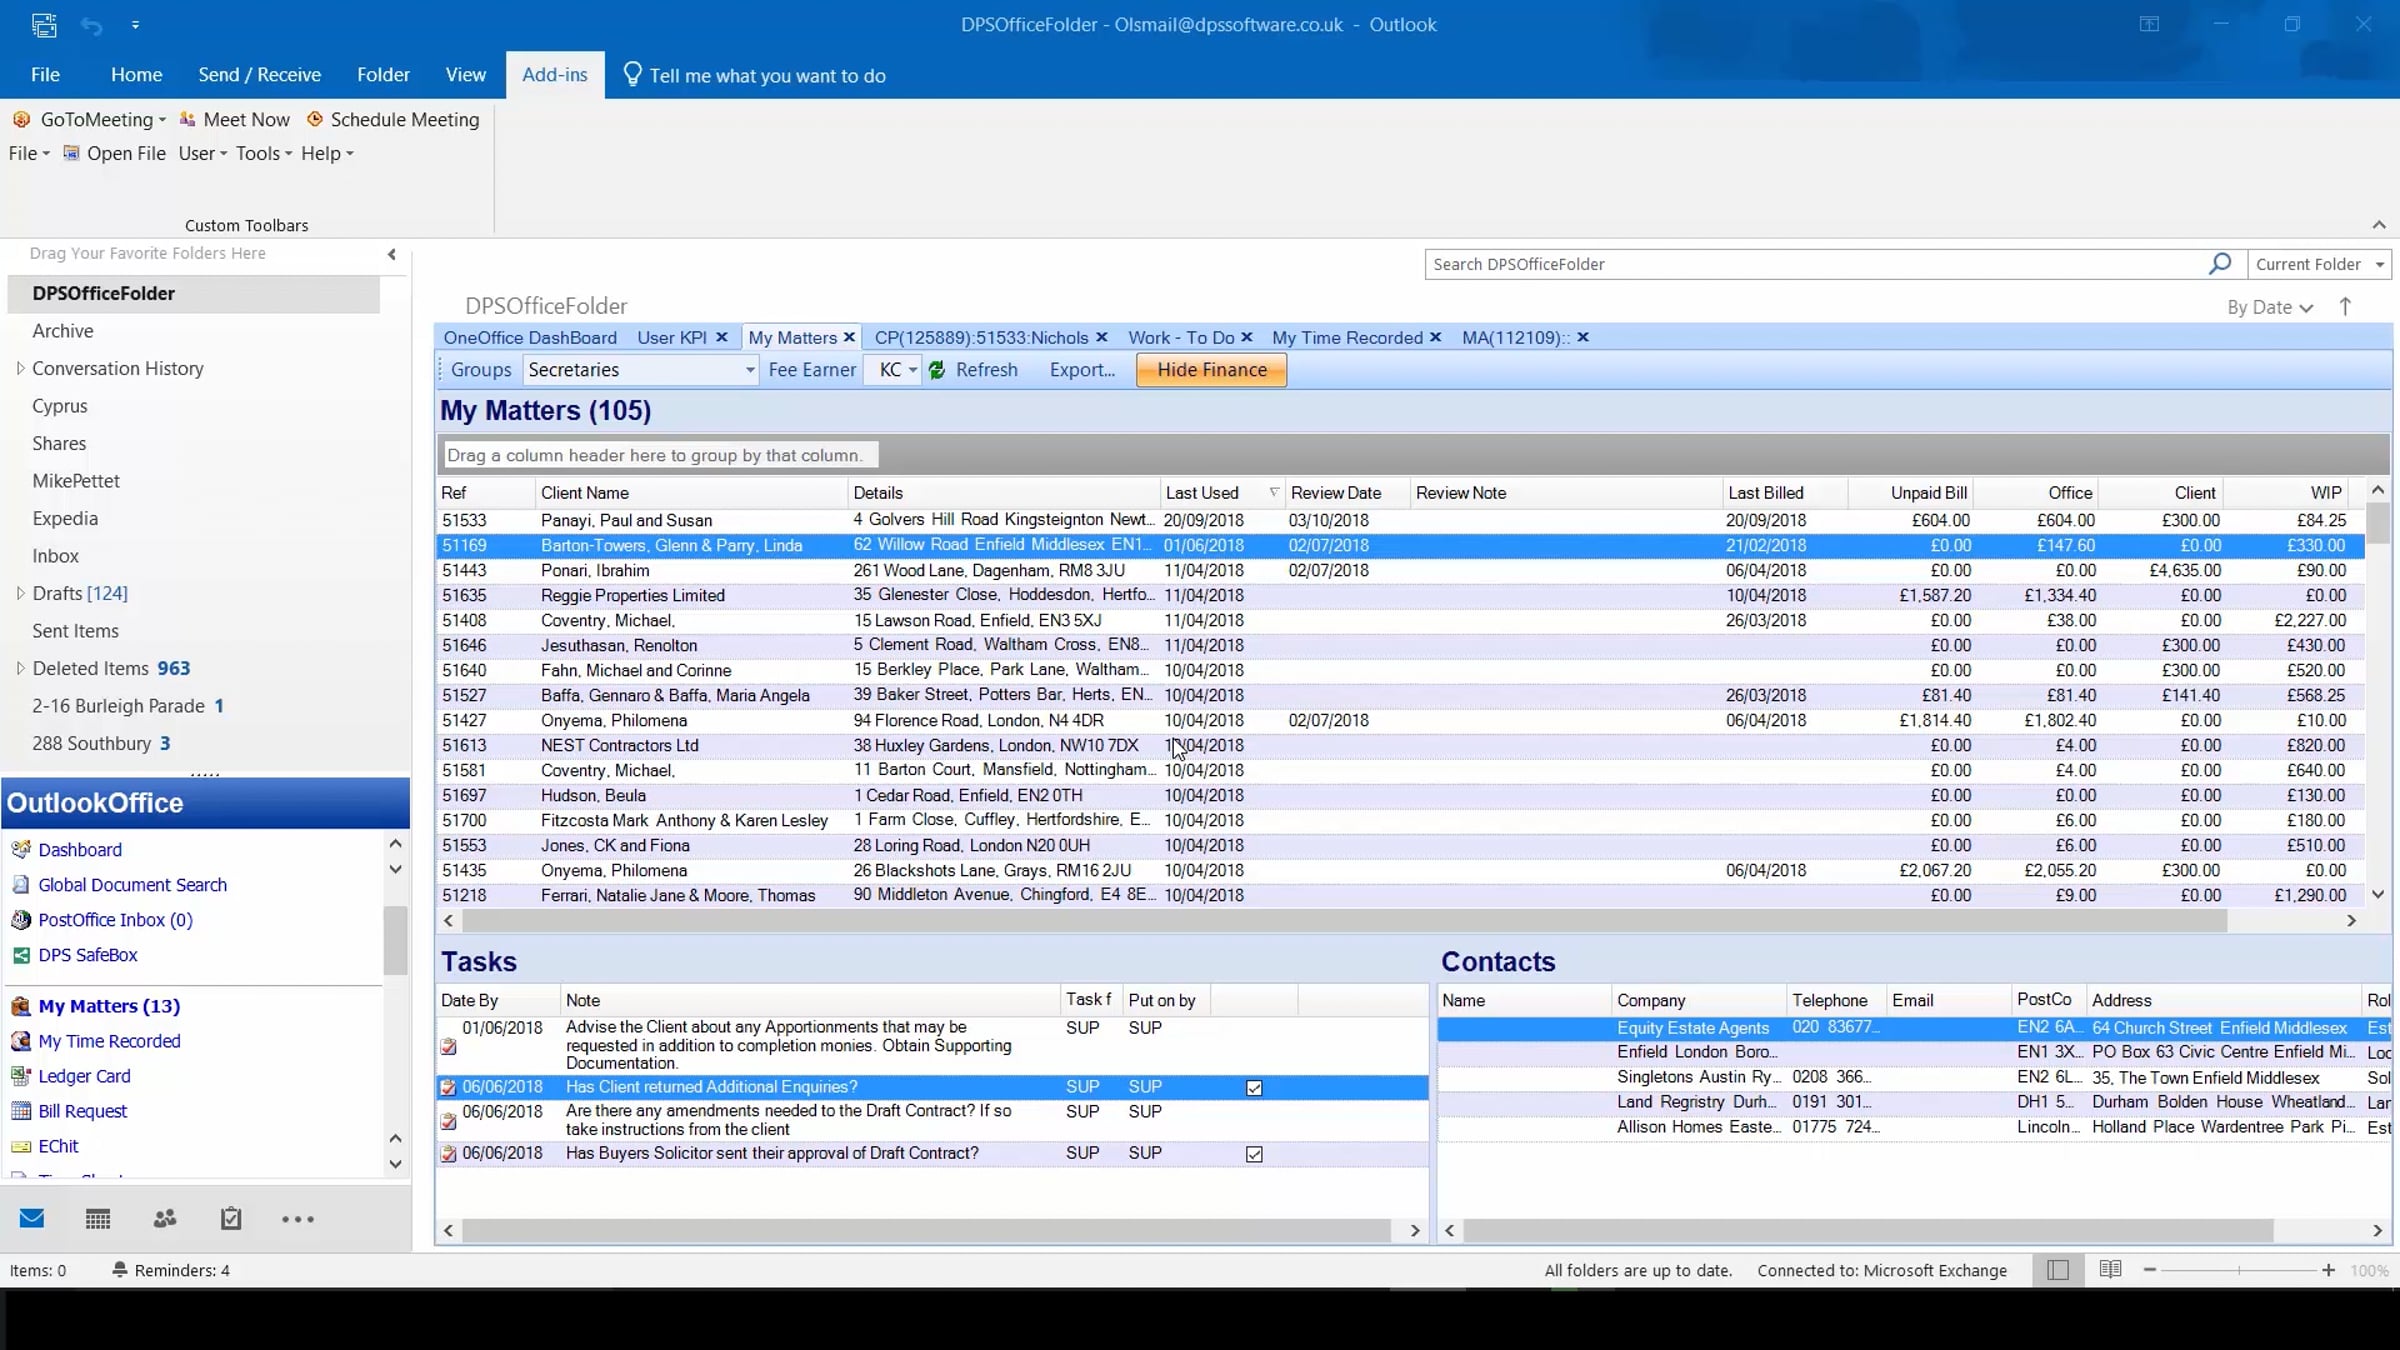Open the Ledger Card icon
2400x1350 pixels.
[21, 1076]
